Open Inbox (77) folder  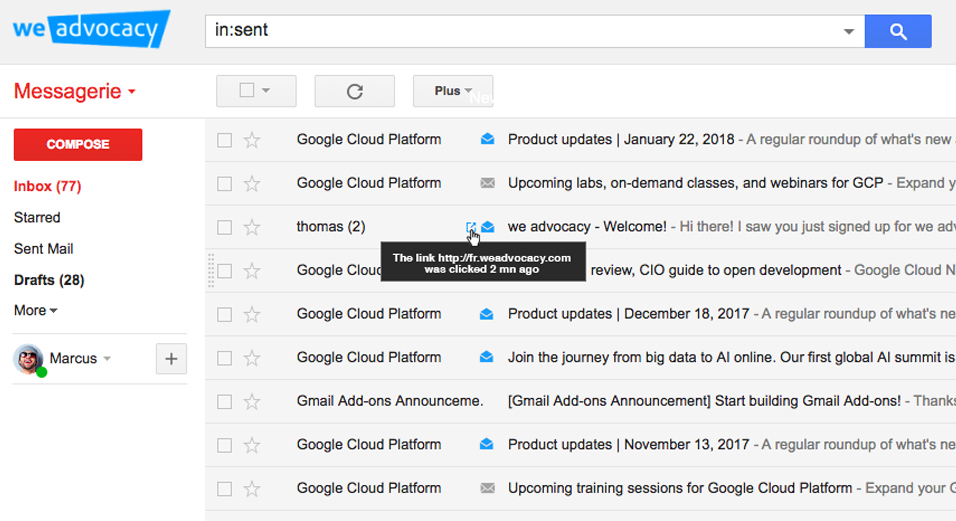point(48,186)
